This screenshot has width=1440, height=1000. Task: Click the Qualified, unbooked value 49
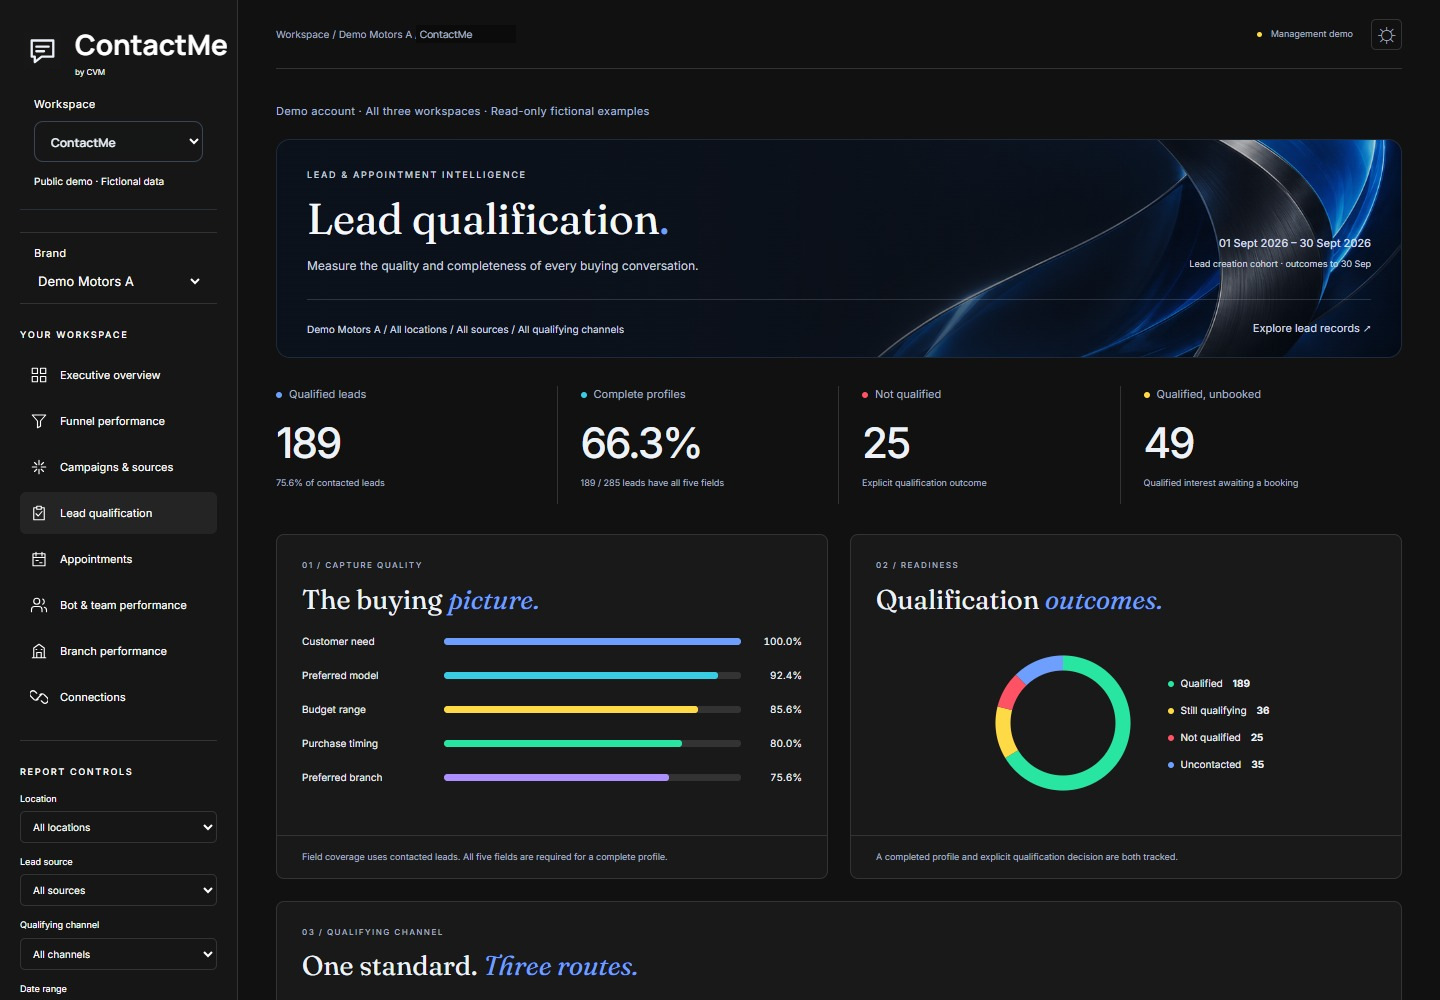(1169, 443)
